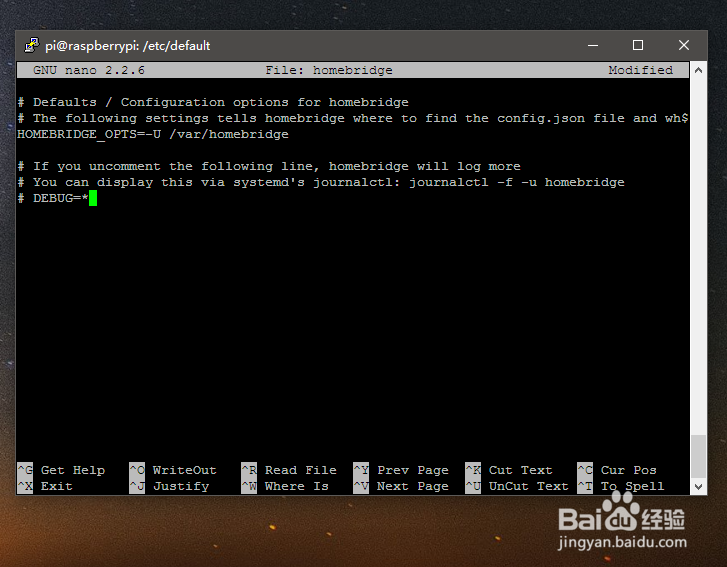Click '^Y Prev Page' shortcut
727x567 pixels.
[401, 470]
